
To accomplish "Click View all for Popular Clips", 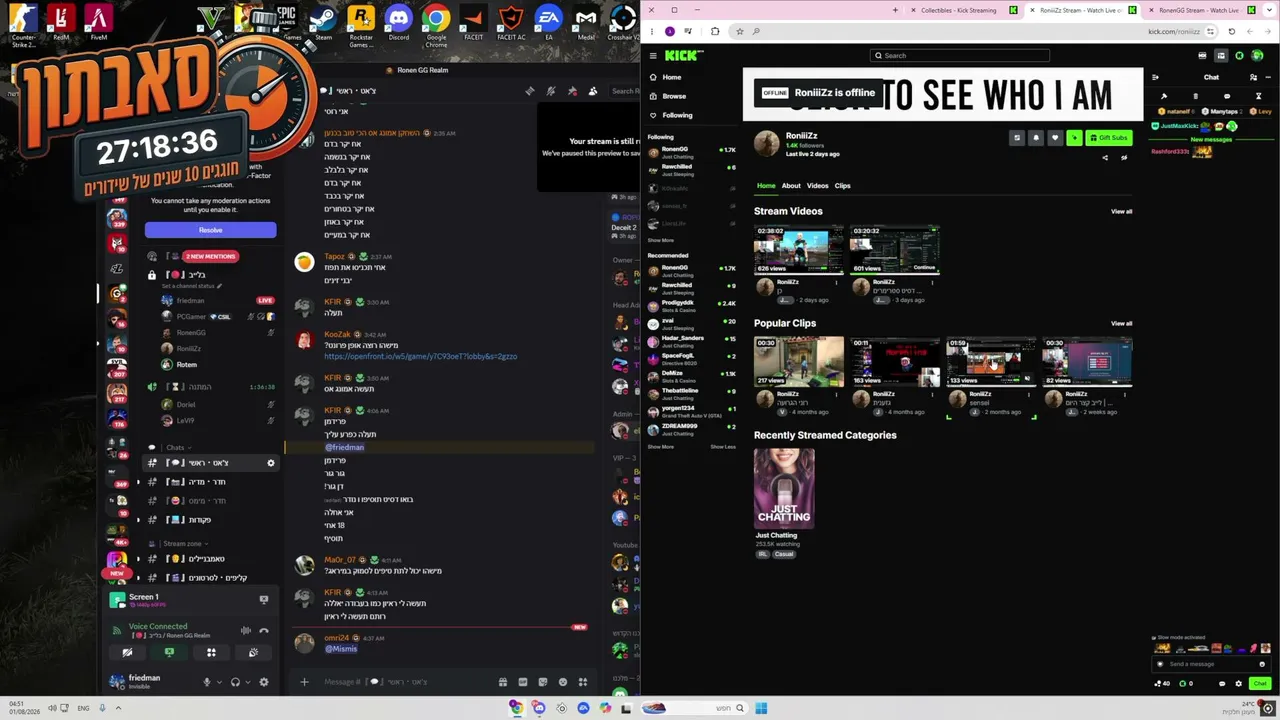I will point(1122,324).
